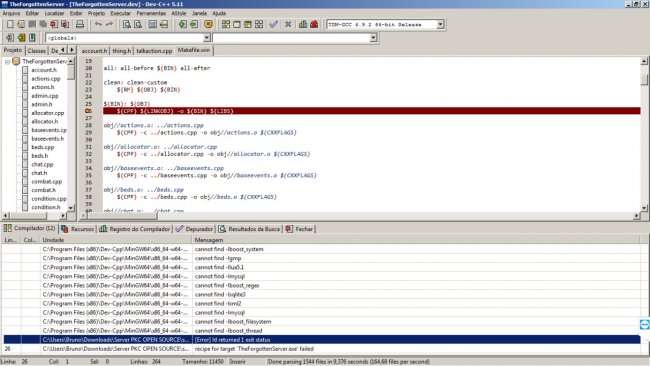The height and width of the screenshot is (366, 650).
Task: Open the Arquivo menu
Action: point(11,13)
